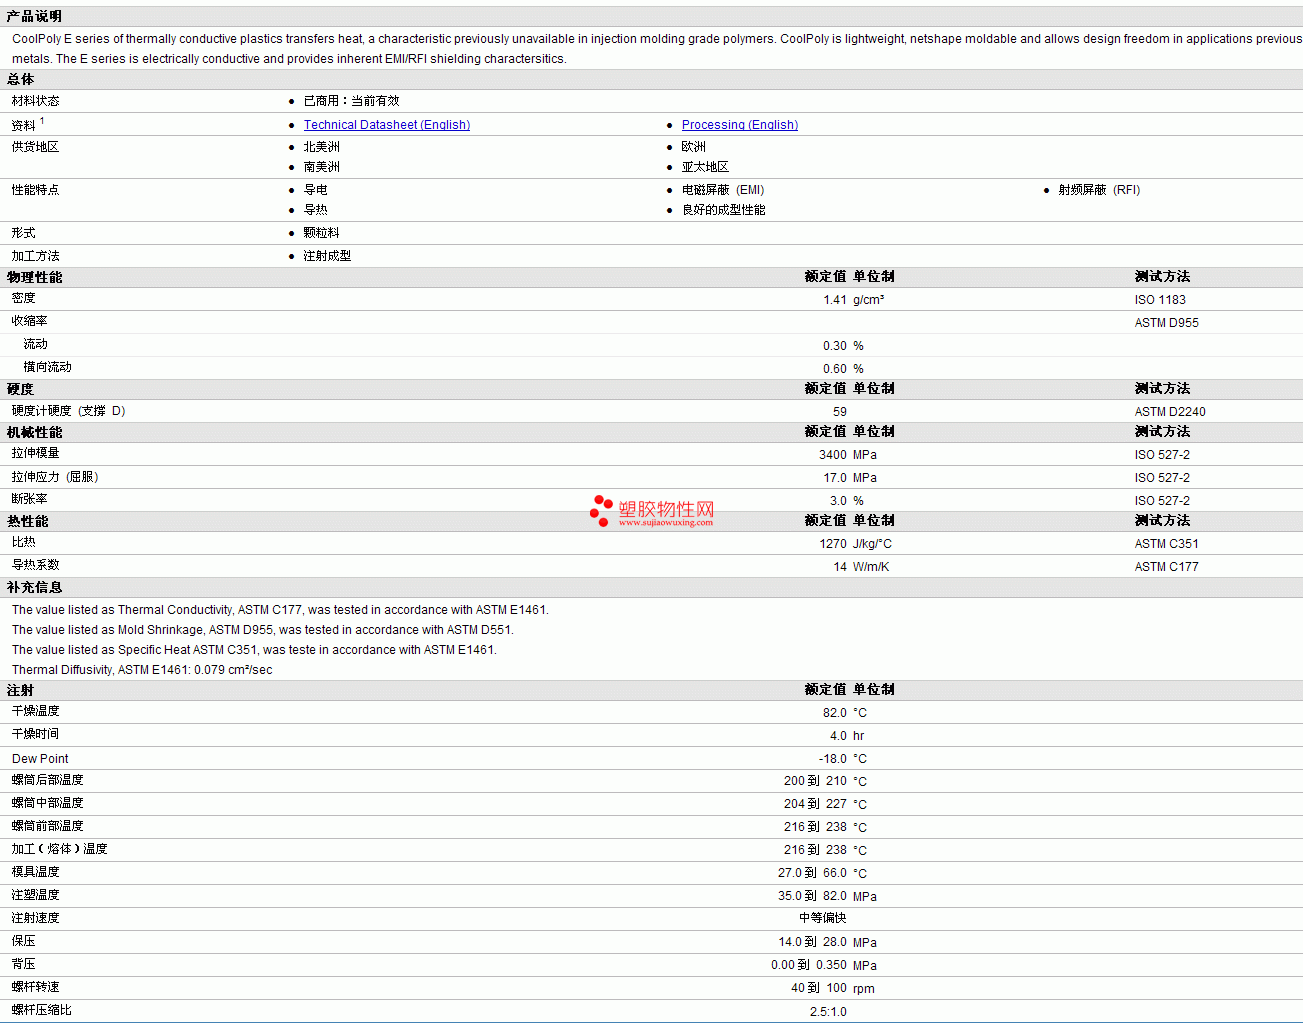Click the ASTM D2240 test method
Image resolution: width=1303 pixels, height=1023 pixels.
(1170, 412)
